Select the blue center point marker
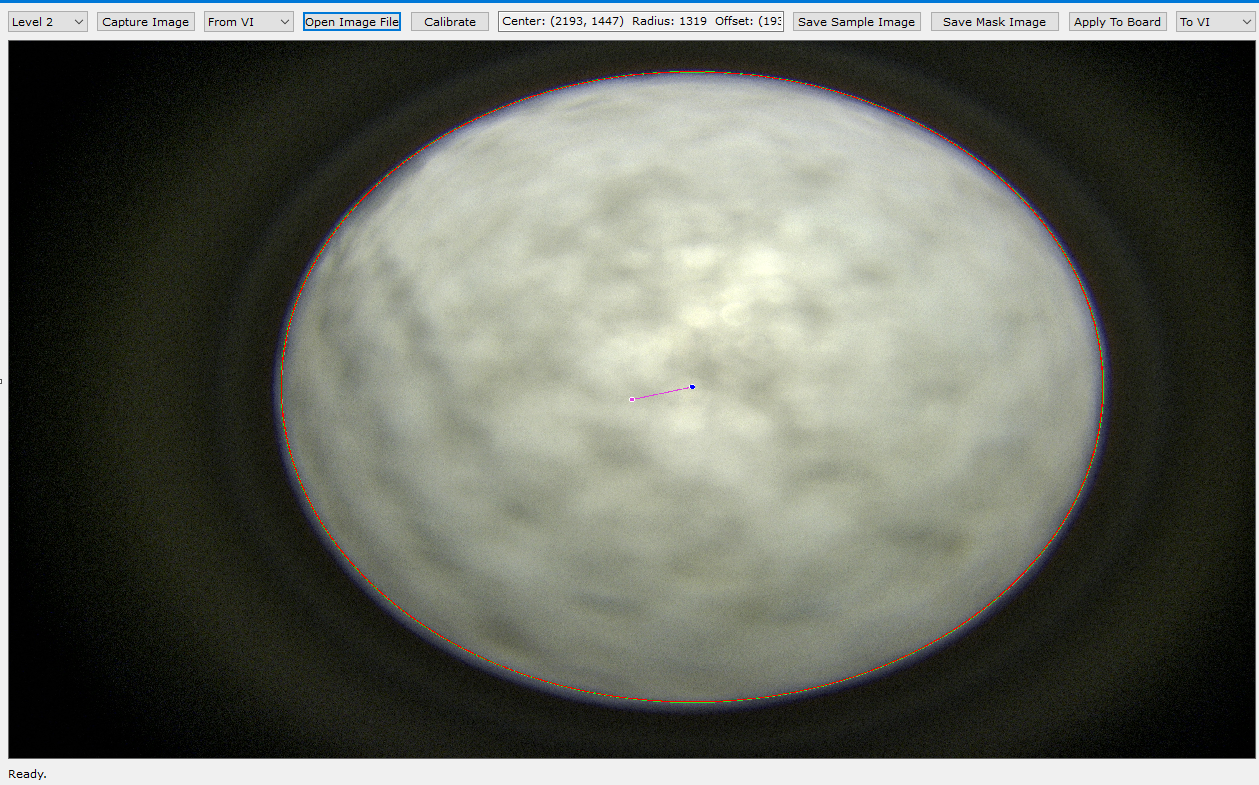Screen dimensions: 1259x785 click(x=692, y=387)
